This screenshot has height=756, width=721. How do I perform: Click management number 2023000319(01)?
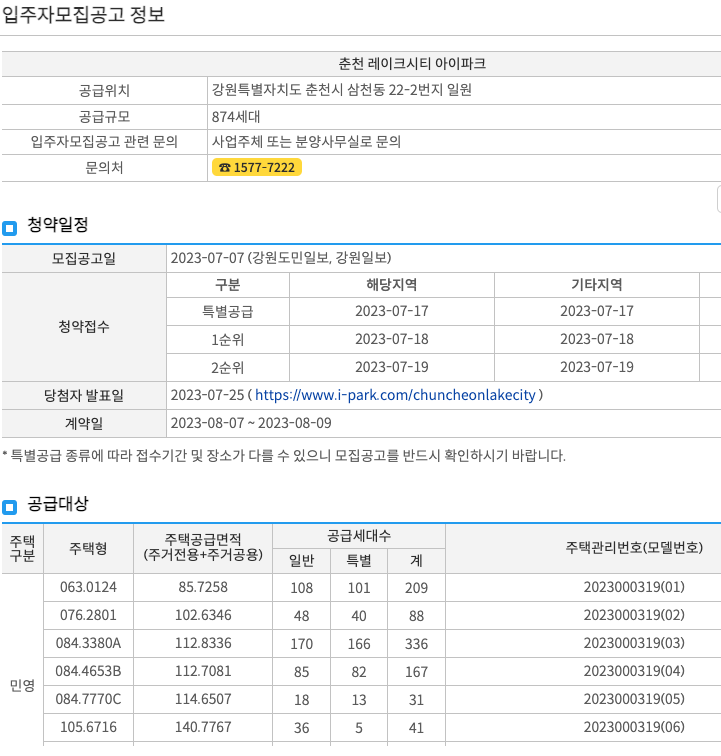click(x=634, y=587)
